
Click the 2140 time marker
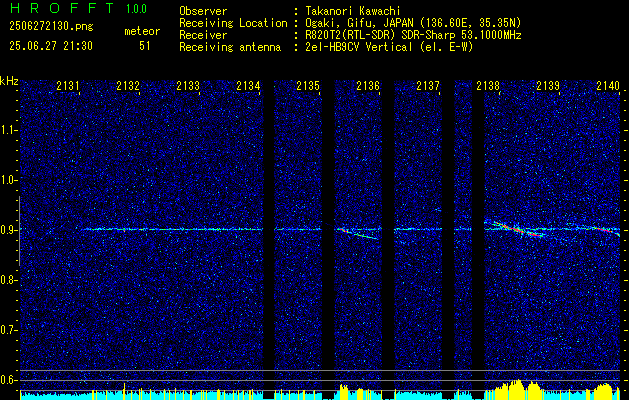click(x=608, y=85)
